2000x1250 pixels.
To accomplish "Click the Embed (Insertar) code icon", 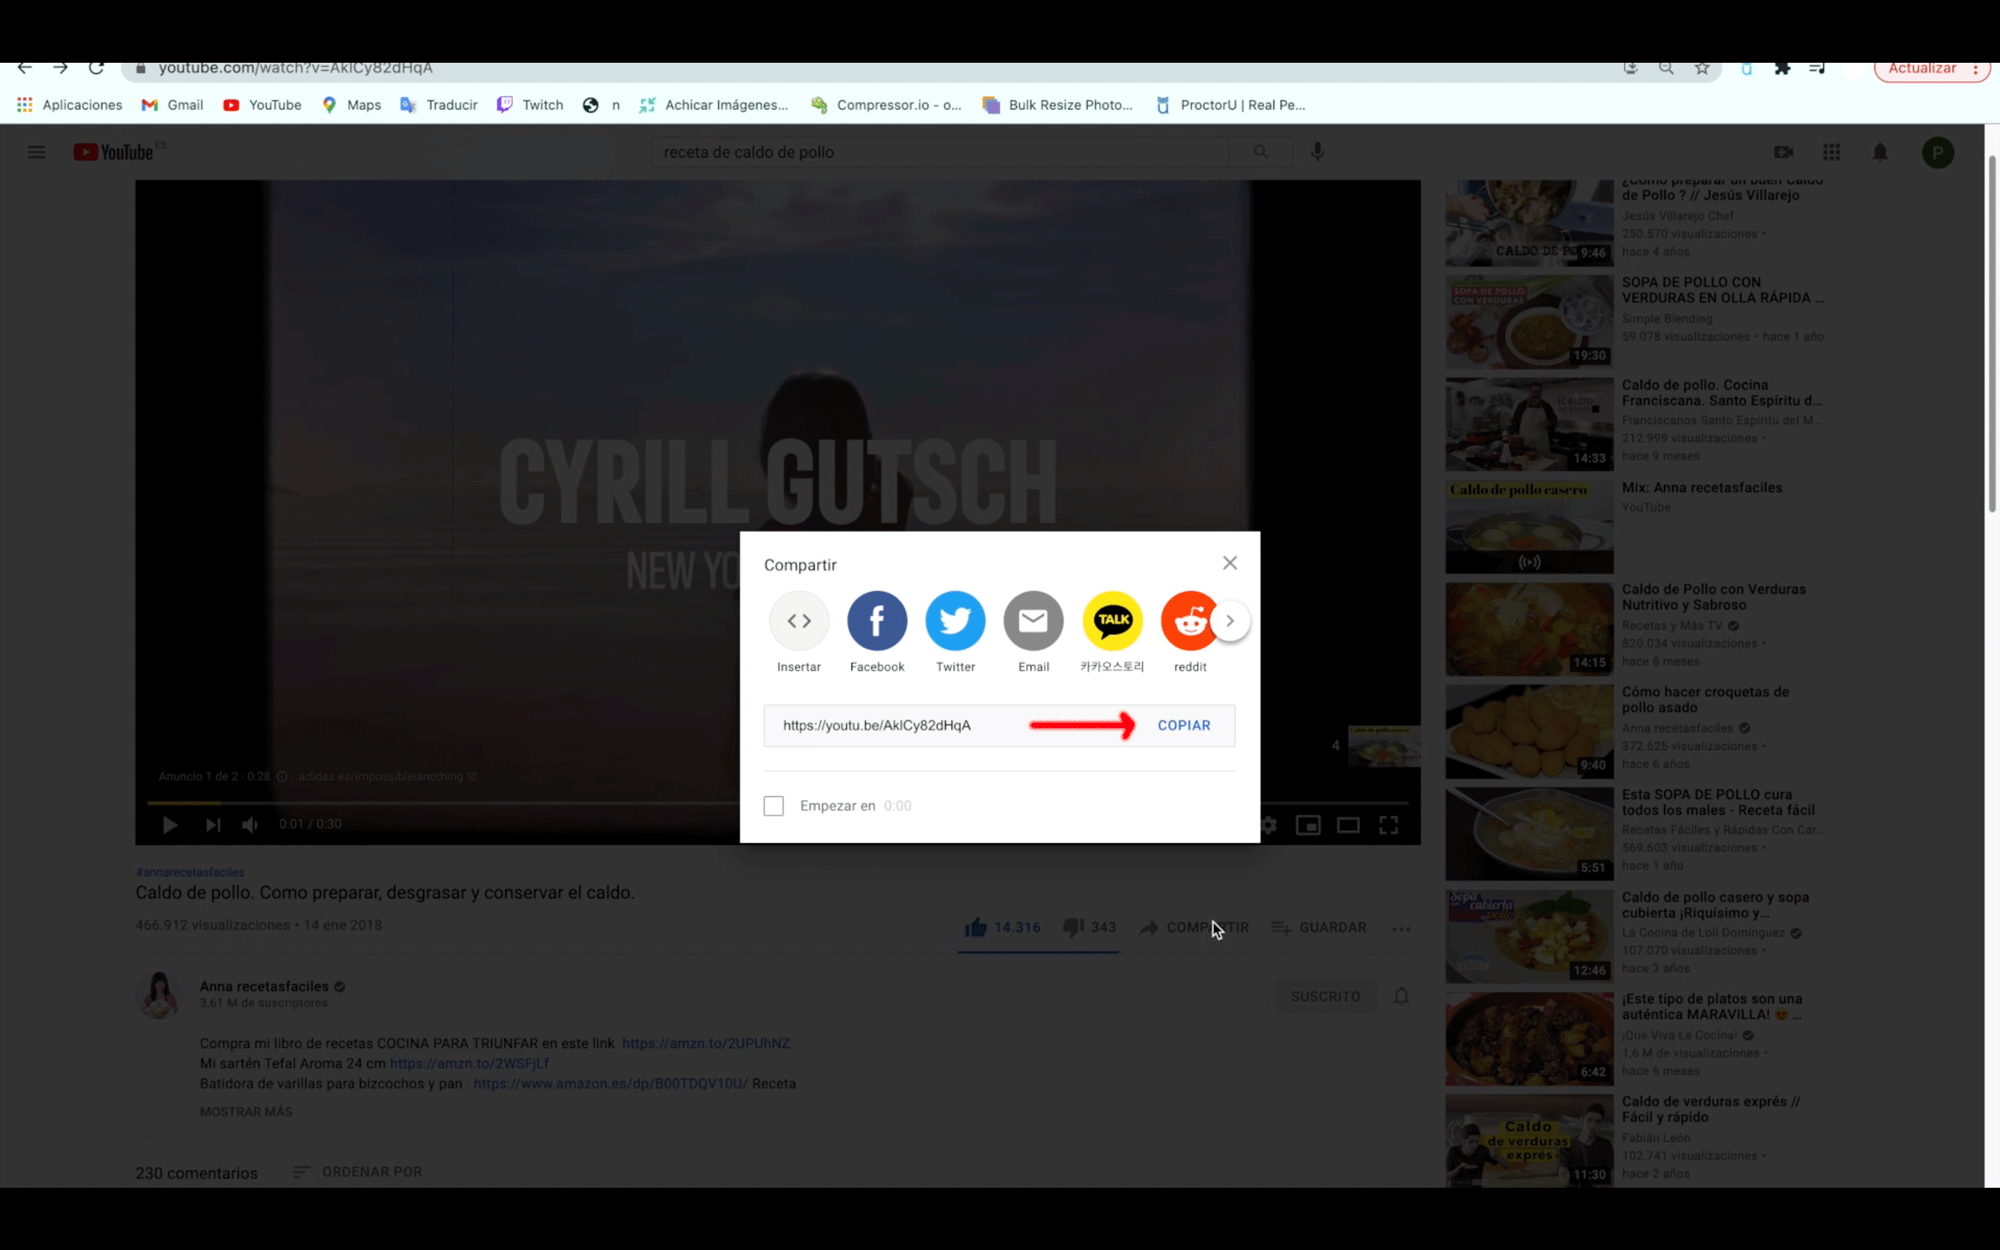I will (x=799, y=619).
